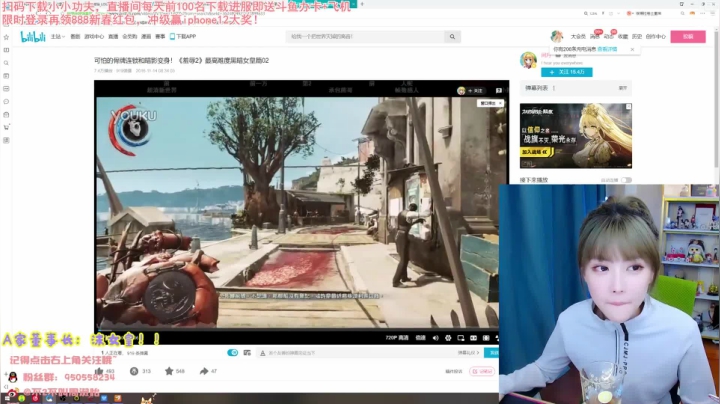Open danmaku settings icon next to switch
The width and height of the screenshot is (720, 404).
tap(247, 353)
